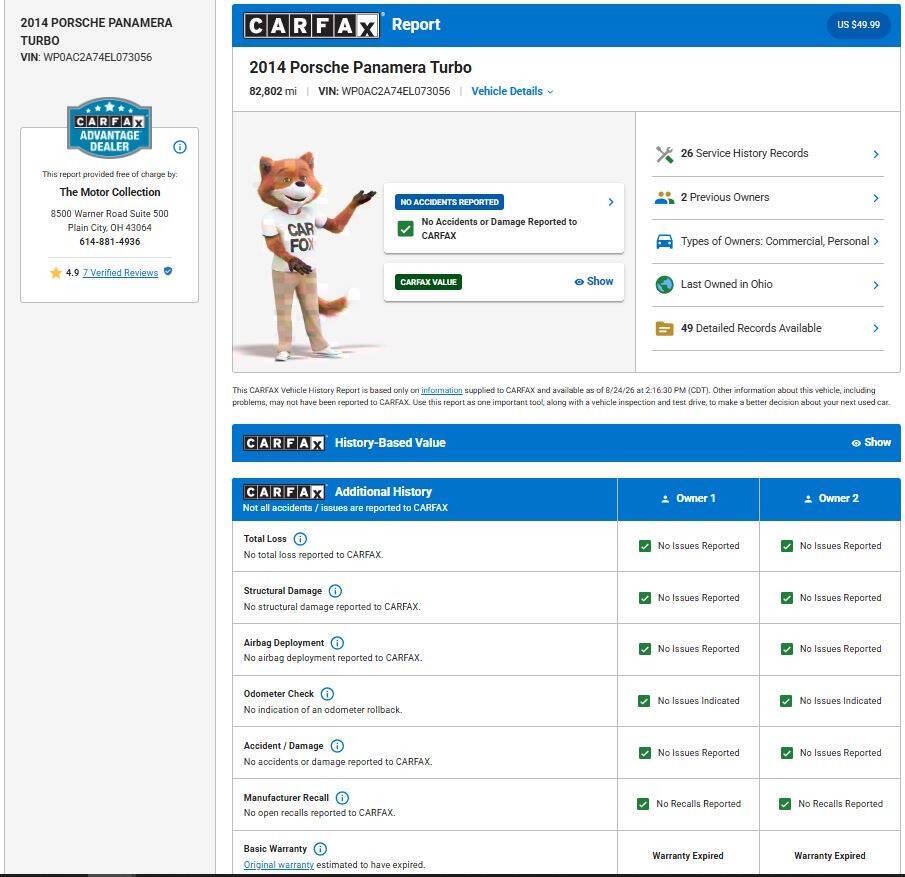
Task: Click the CARFAX logo in the History-Based Value bar
Action: tap(284, 443)
